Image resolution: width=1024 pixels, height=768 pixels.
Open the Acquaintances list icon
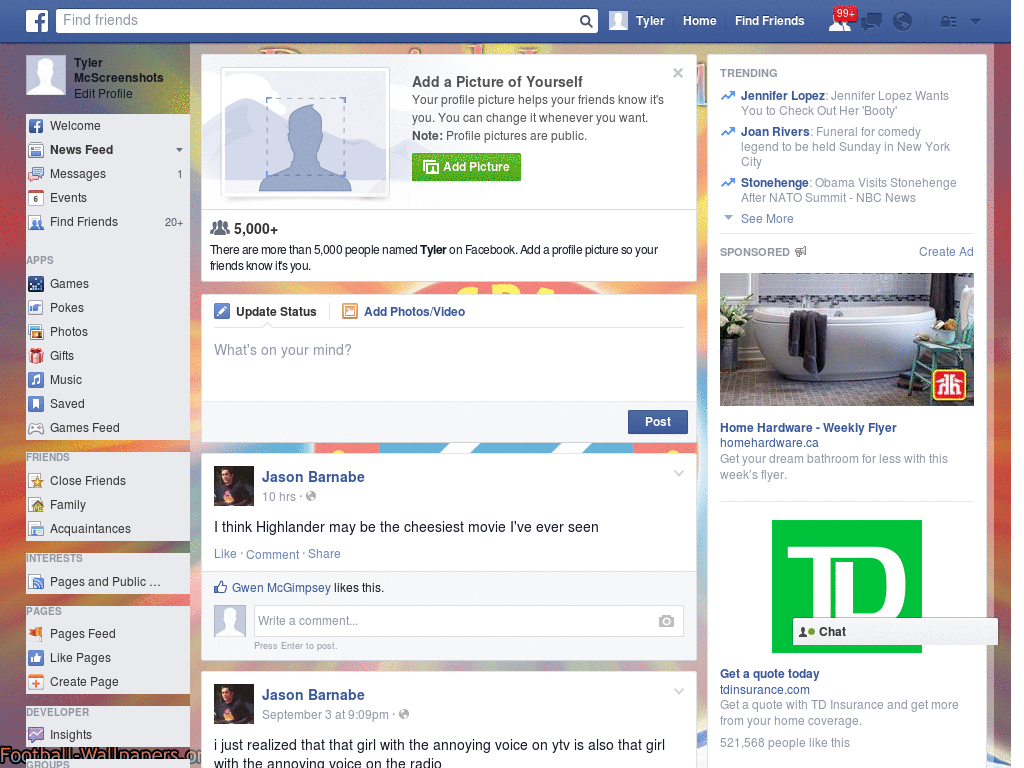pyautogui.click(x=36, y=529)
